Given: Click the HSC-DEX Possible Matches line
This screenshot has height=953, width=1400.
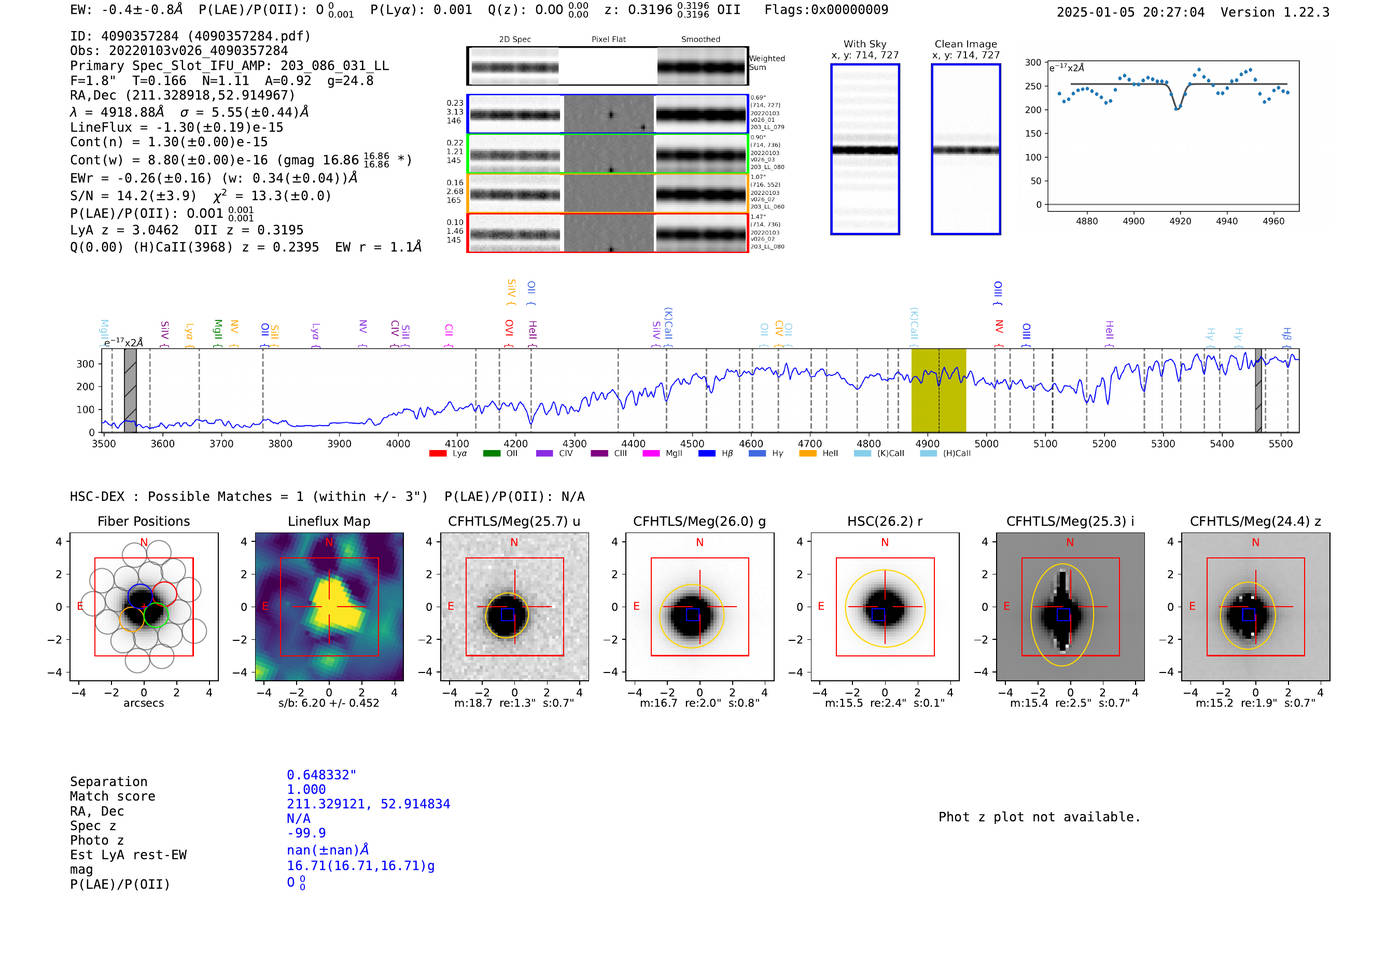Looking at the screenshot, I should 327,497.
